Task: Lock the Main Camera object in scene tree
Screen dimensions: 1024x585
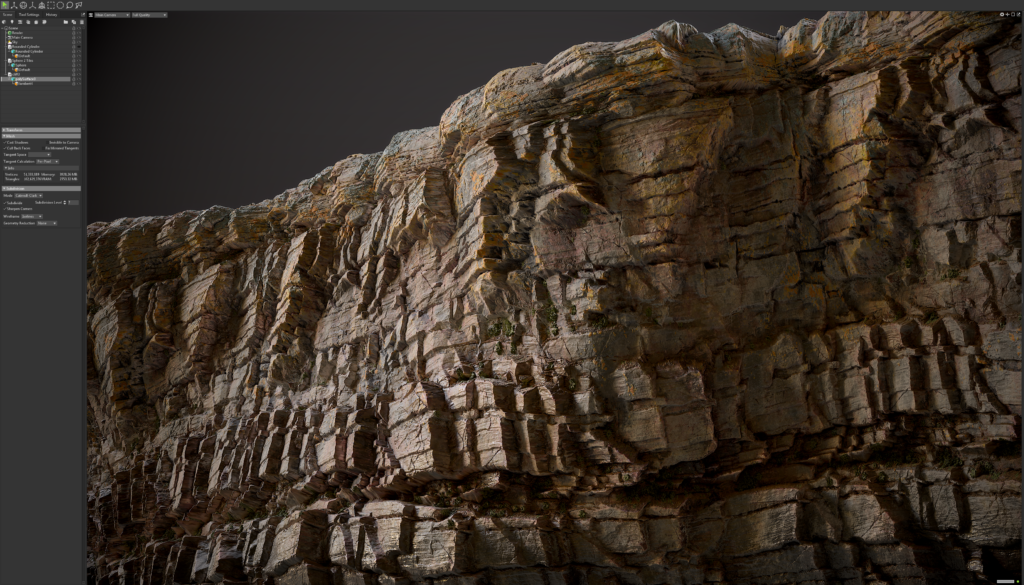Action: point(74,37)
